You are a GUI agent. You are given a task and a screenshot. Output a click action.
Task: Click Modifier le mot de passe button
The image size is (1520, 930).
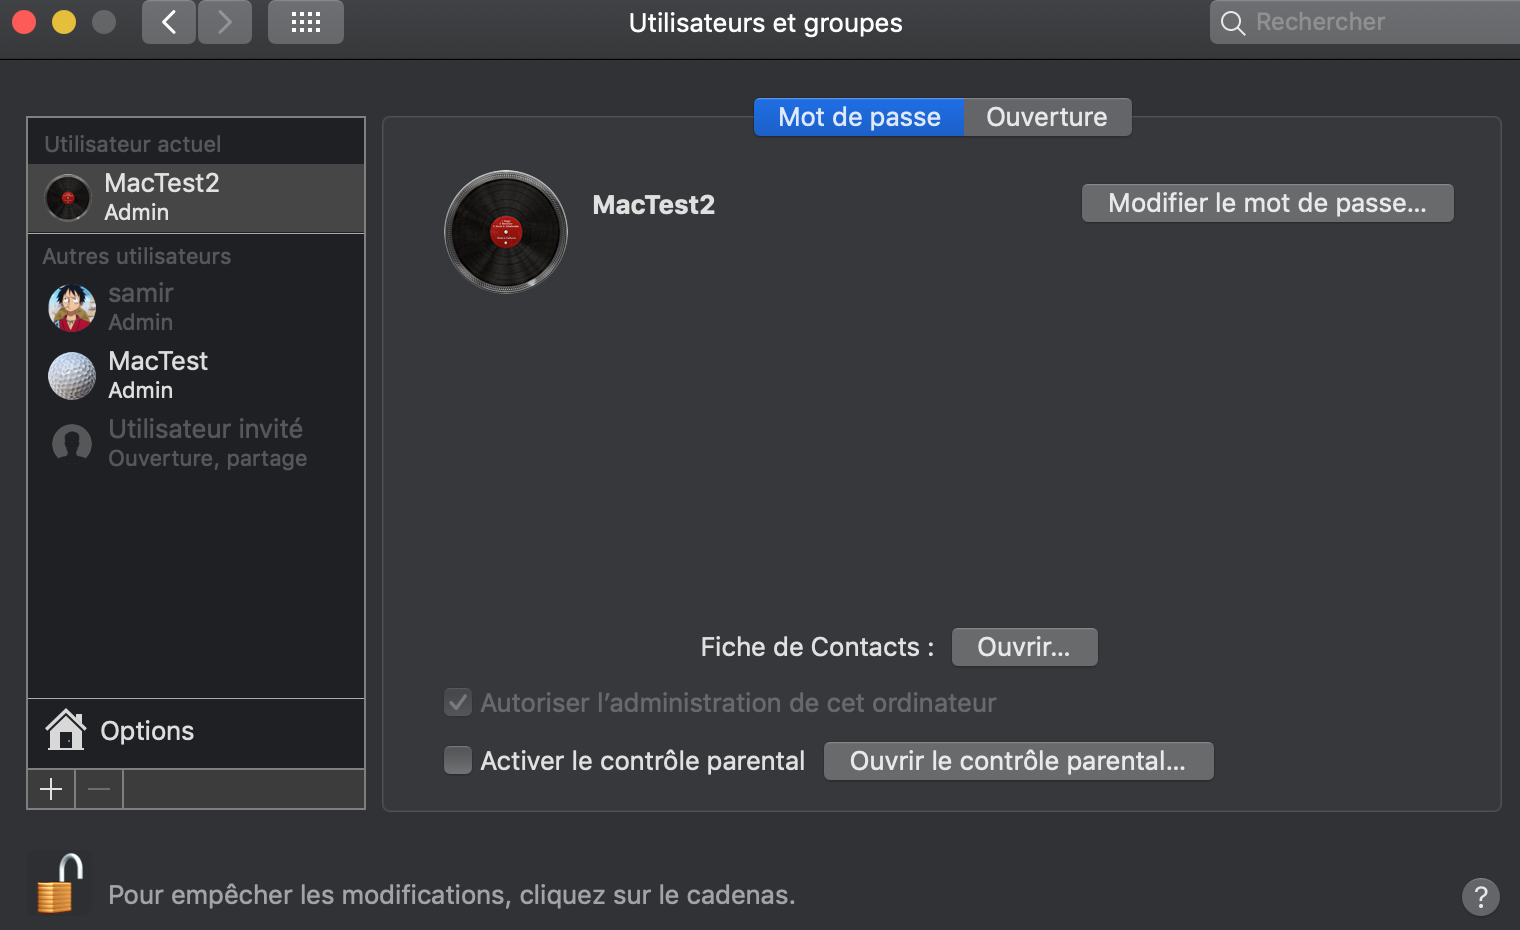click(1267, 203)
